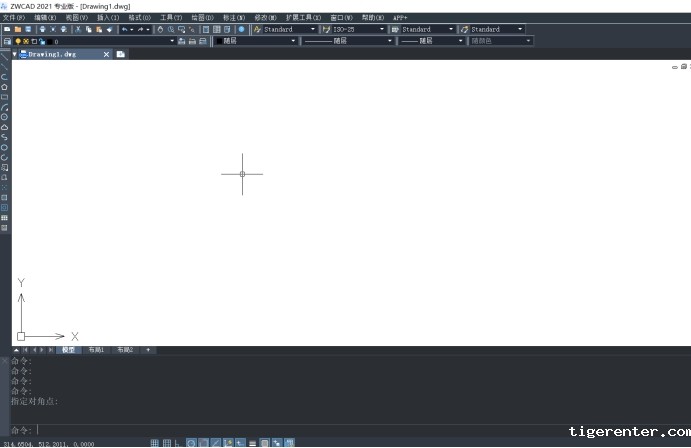Click the new drawing tab icon

[121, 54]
